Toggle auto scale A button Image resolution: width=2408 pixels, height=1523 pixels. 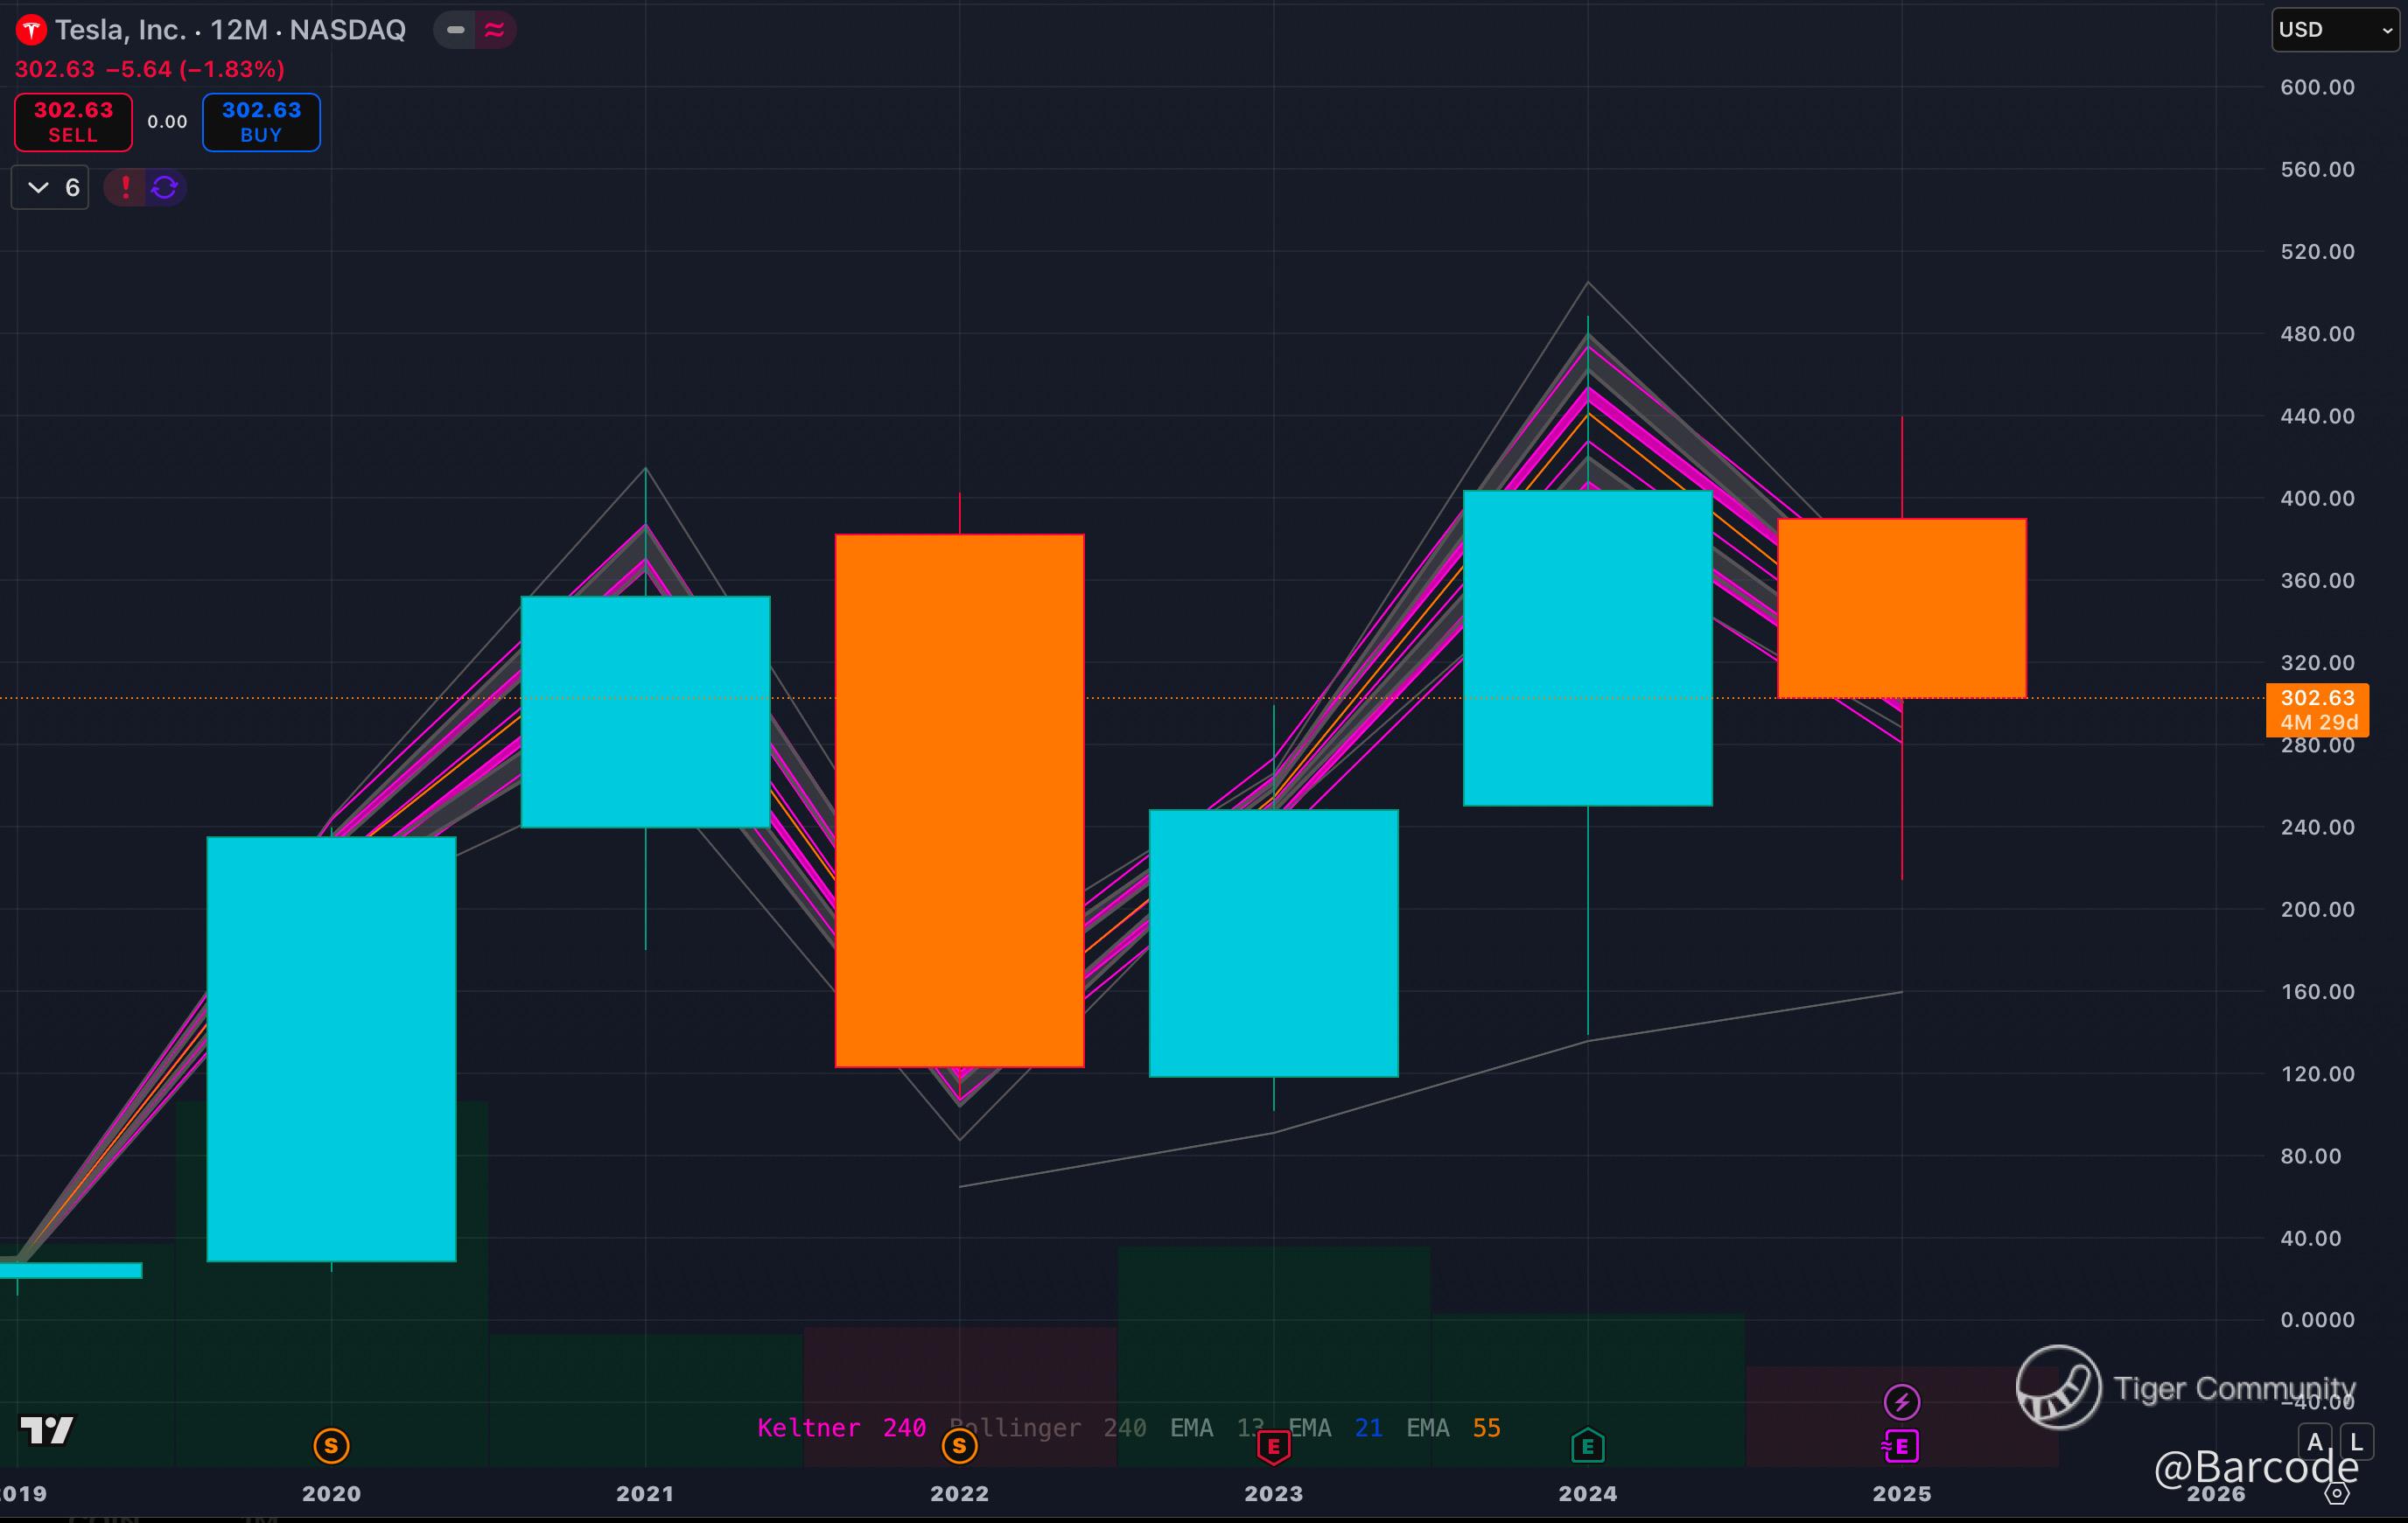(2314, 1442)
